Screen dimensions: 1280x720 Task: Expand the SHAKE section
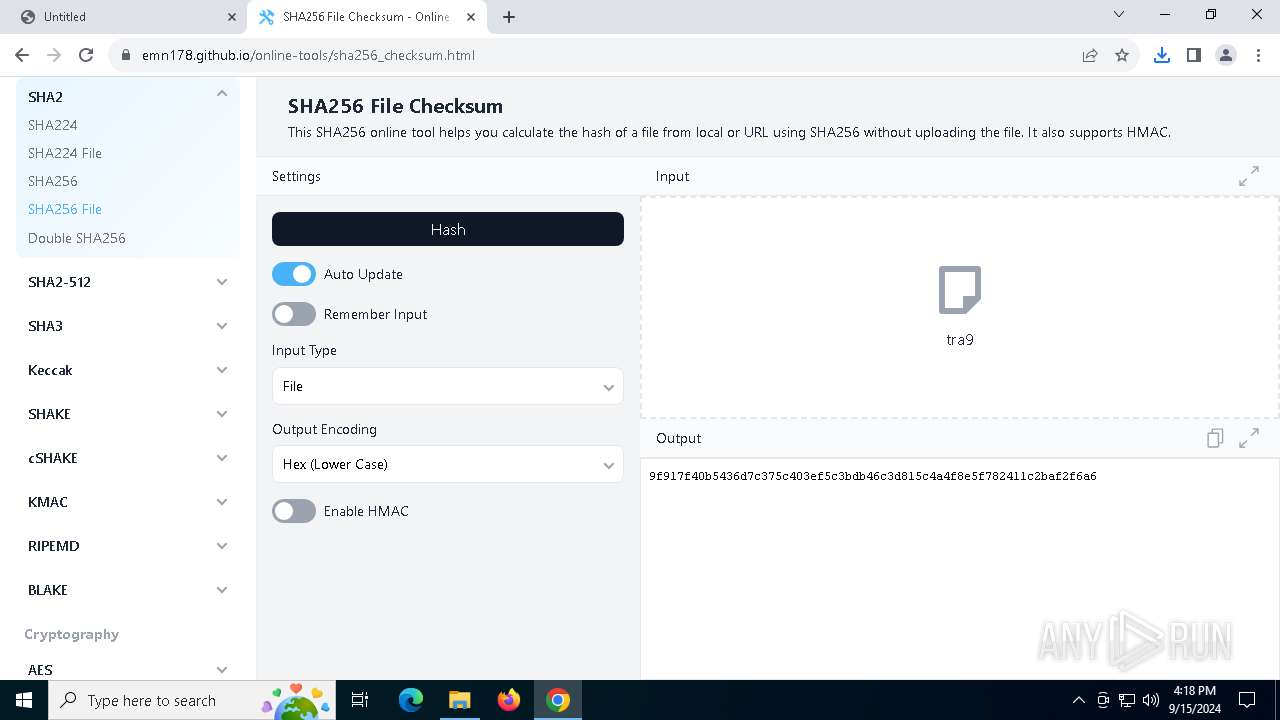pyautogui.click(x=128, y=414)
